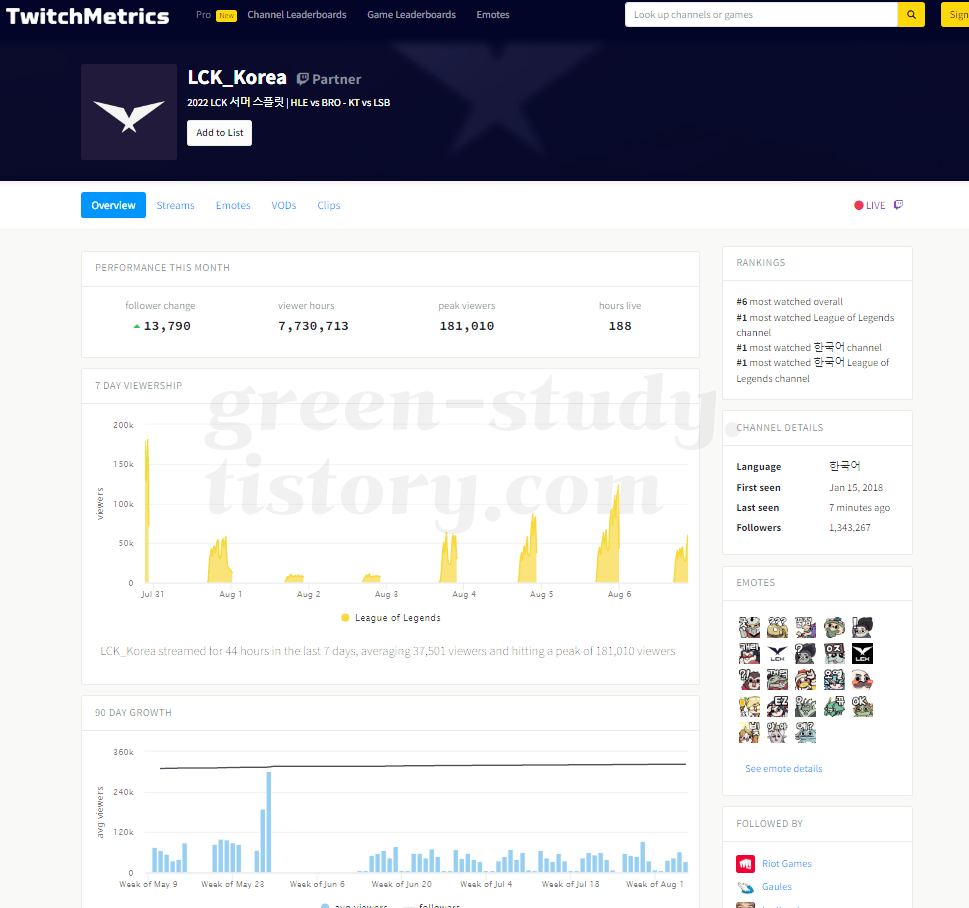969x908 pixels.
Task: Select the "빛" emote
Action: point(750,732)
